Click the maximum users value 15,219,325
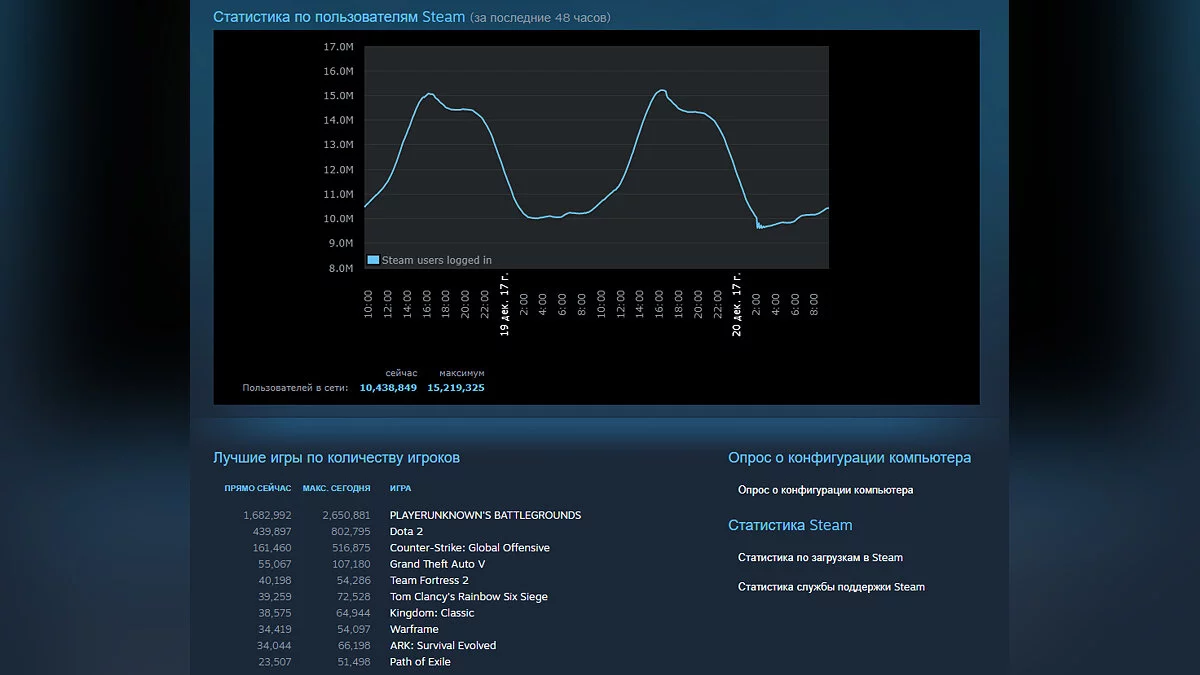 click(x=455, y=387)
